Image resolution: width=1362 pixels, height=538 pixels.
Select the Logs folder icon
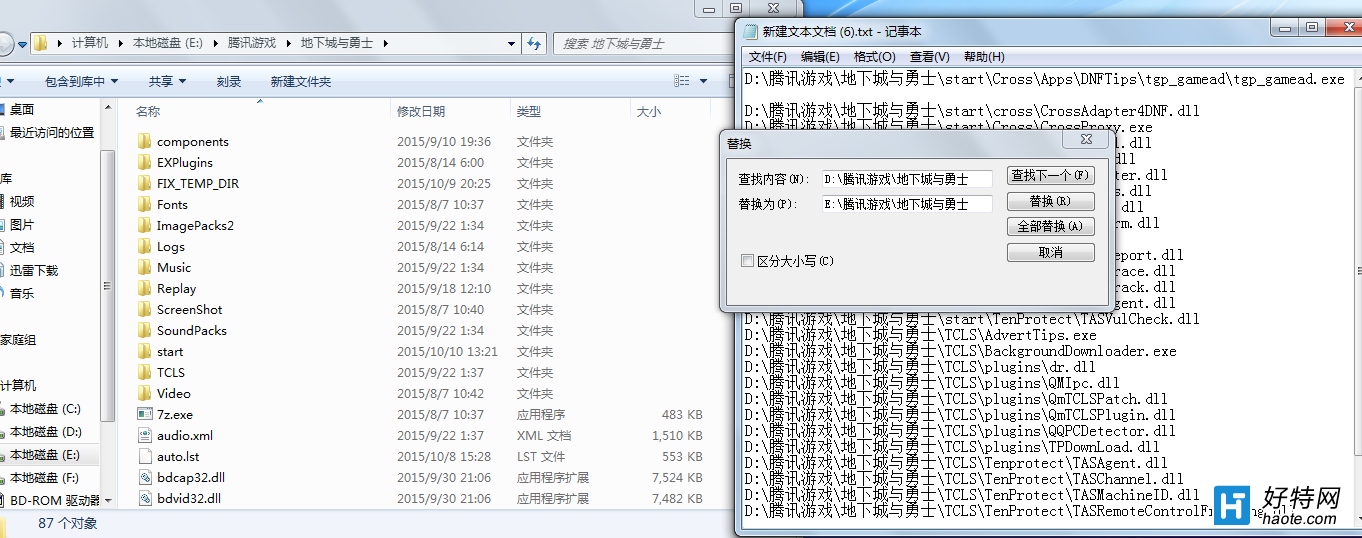click(x=144, y=247)
